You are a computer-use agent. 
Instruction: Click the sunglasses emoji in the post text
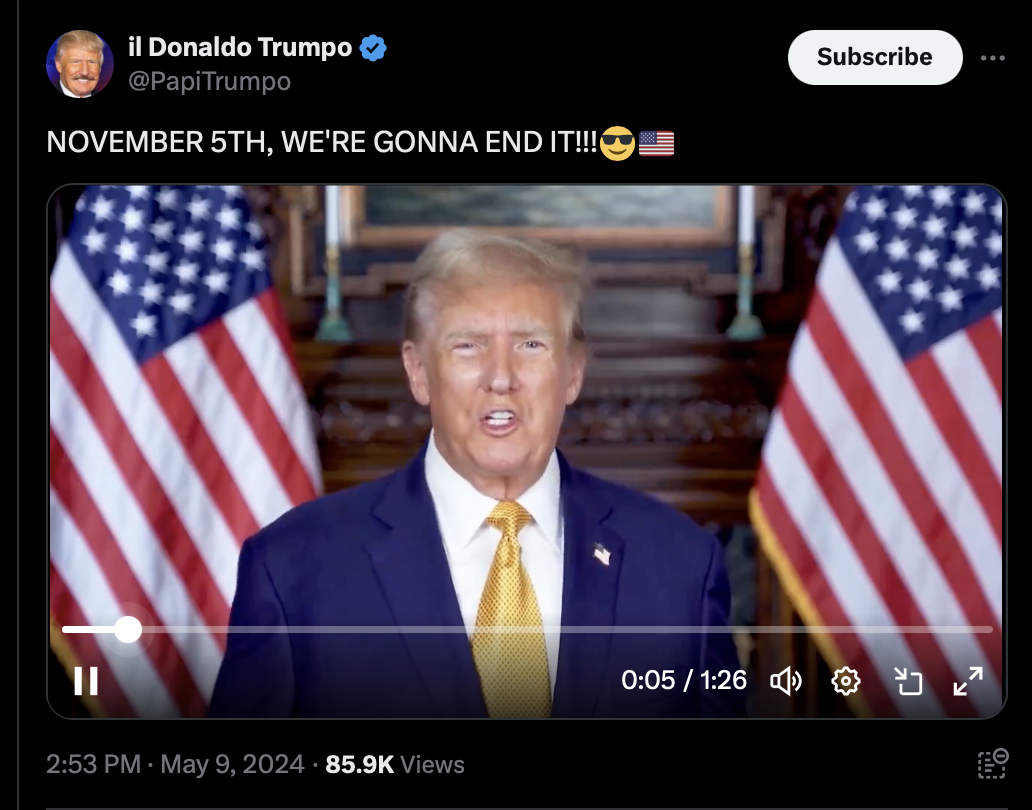pyautogui.click(x=617, y=143)
